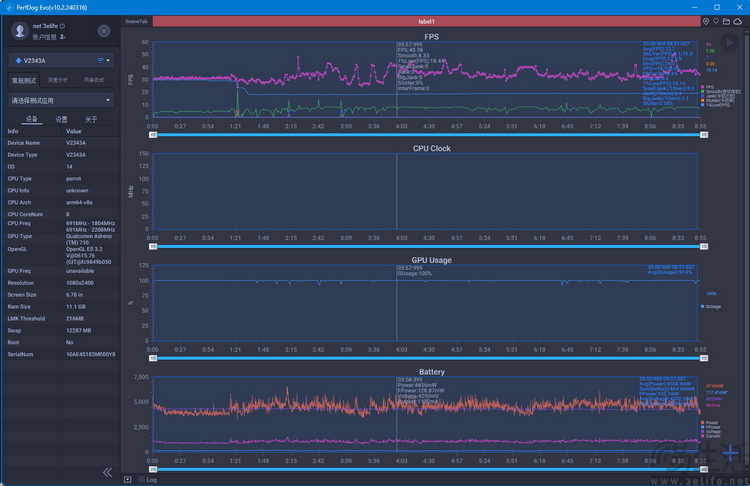The image size is (750, 486).
Task: Toggle GUsage series in GPU legend
Action: [x=711, y=306]
